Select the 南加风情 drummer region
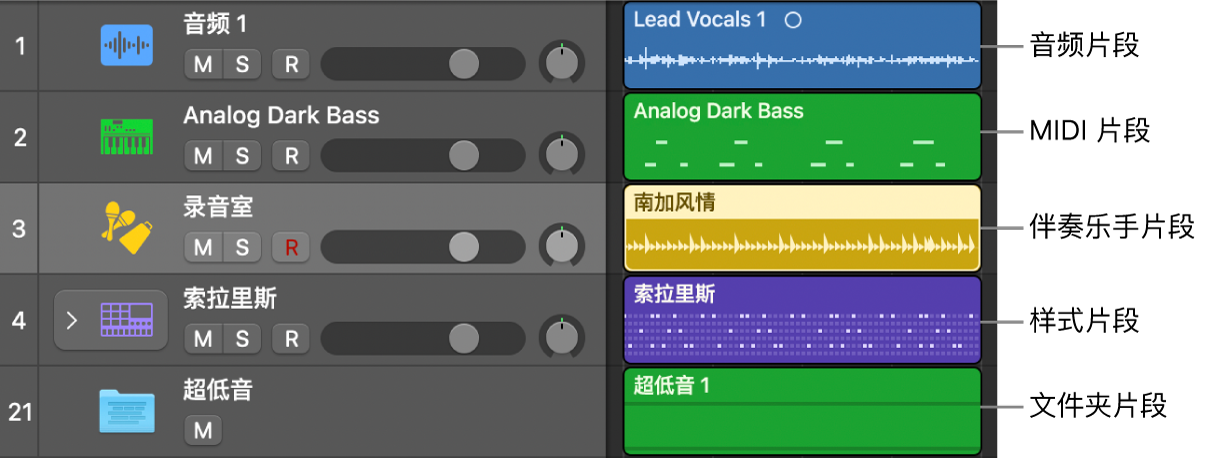The width and height of the screenshot is (1208, 458). click(x=802, y=228)
